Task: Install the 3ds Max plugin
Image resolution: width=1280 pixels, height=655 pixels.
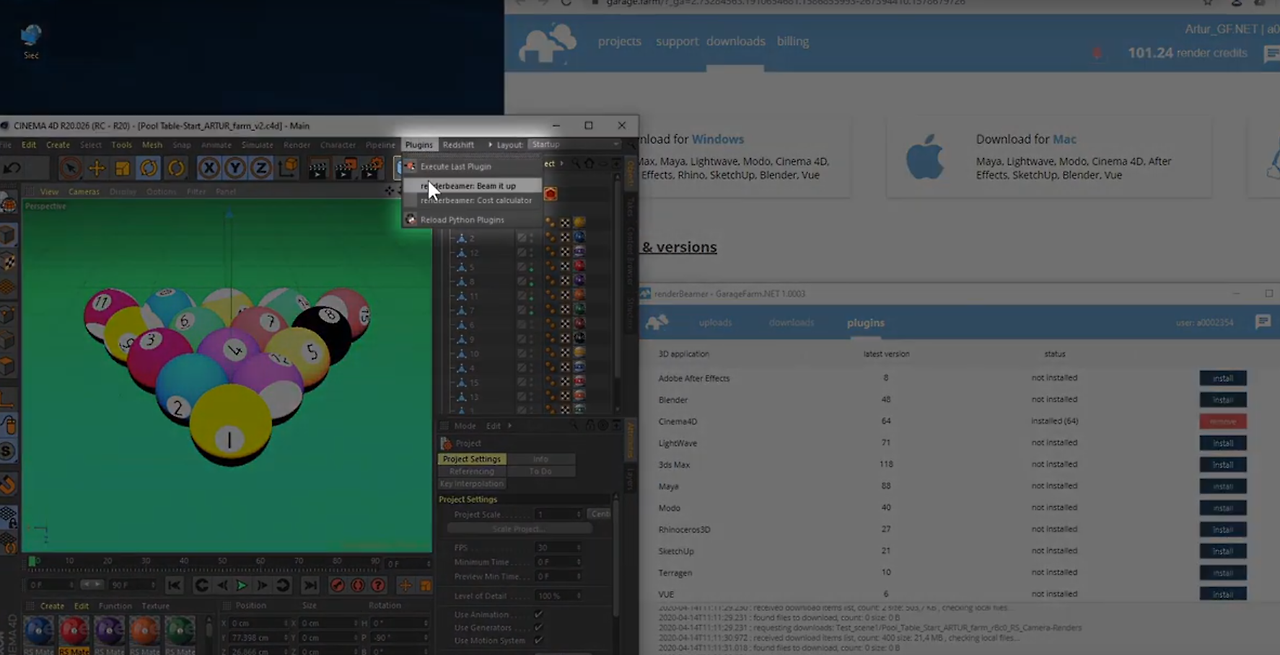Action: pyautogui.click(x=1223, y=464)
